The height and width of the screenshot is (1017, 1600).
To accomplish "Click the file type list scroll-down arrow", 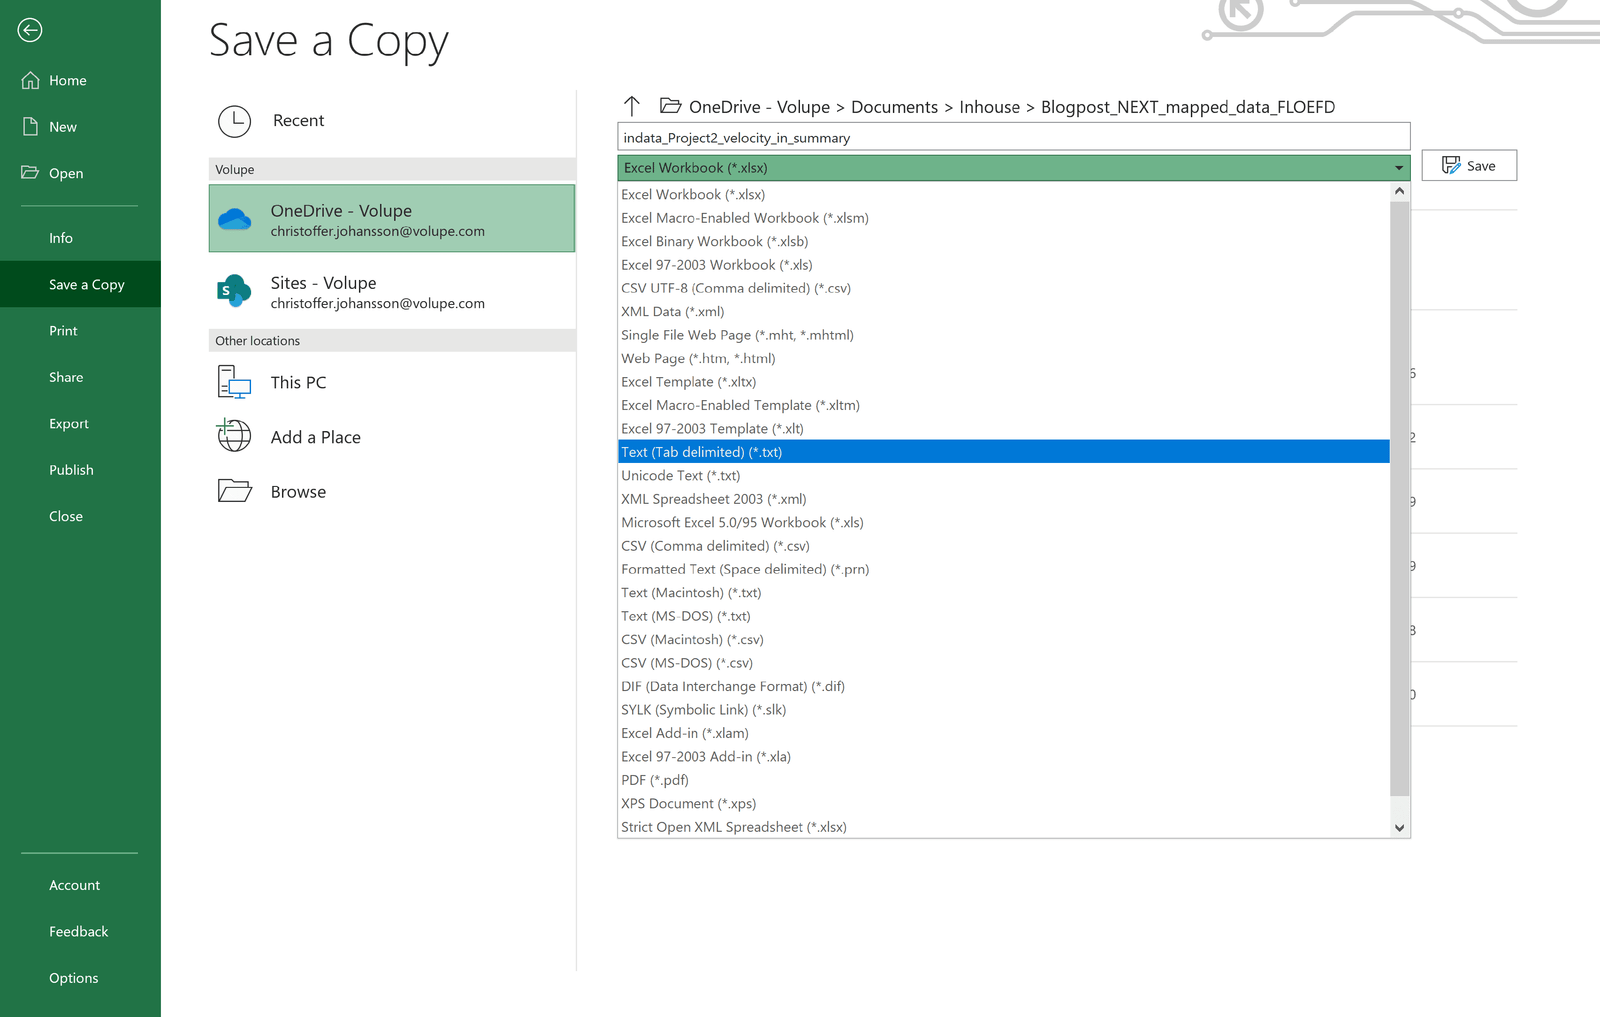I will coord(1399,828).
